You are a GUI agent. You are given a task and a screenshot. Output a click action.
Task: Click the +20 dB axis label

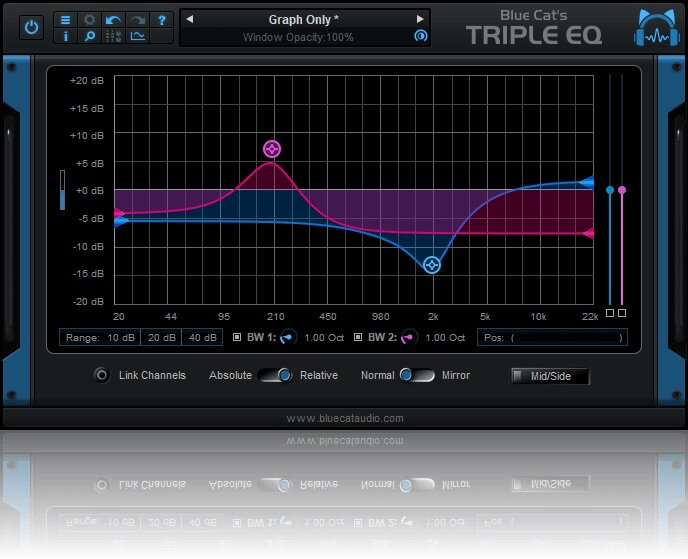click(87, 81)
